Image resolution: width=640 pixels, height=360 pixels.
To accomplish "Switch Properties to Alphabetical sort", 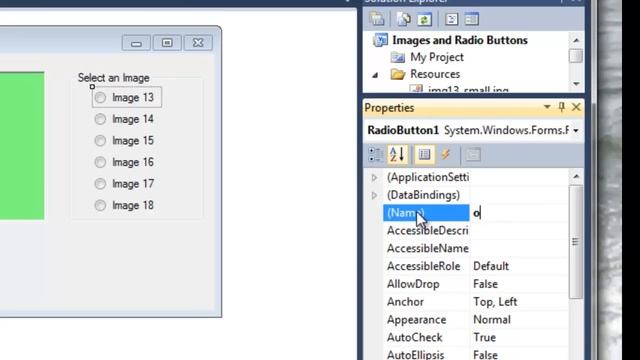I will click(x=397, y=154).
